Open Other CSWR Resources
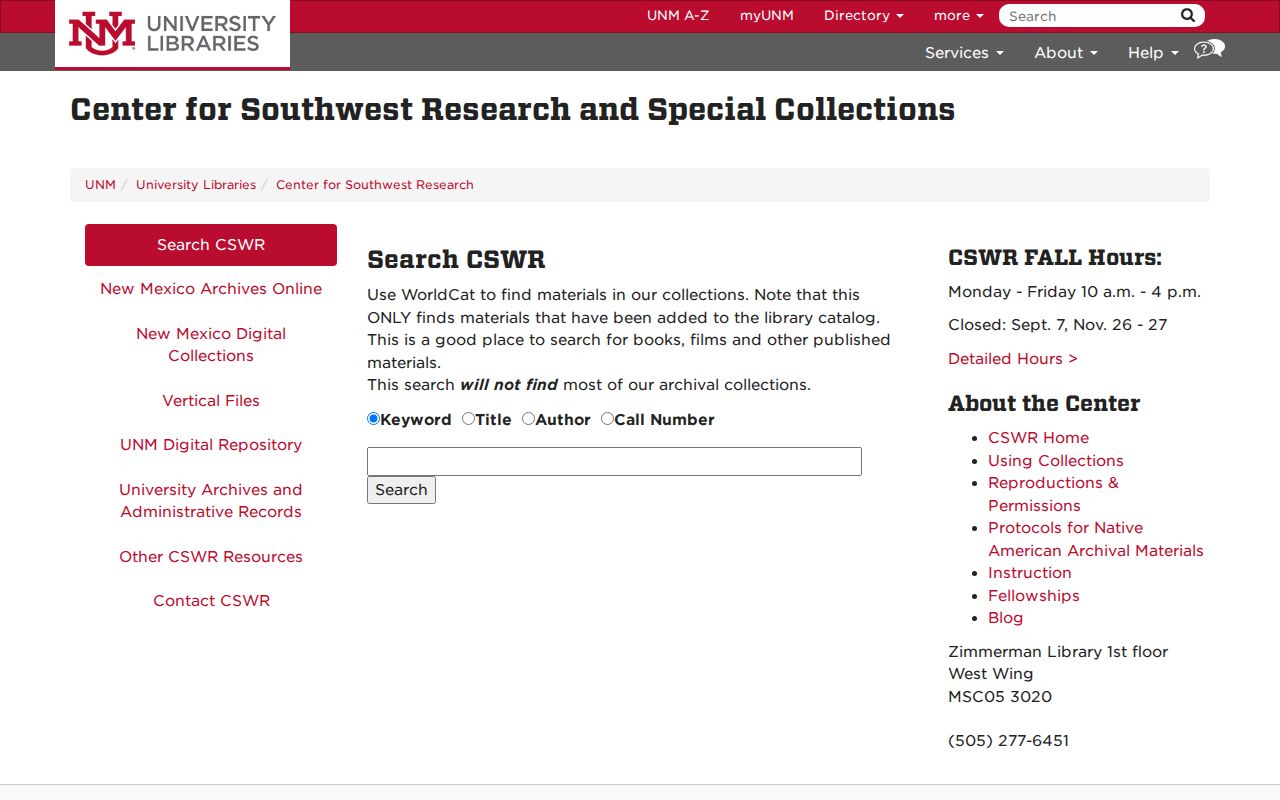The height and width of the screenshot is (800, 1280). 211,557
